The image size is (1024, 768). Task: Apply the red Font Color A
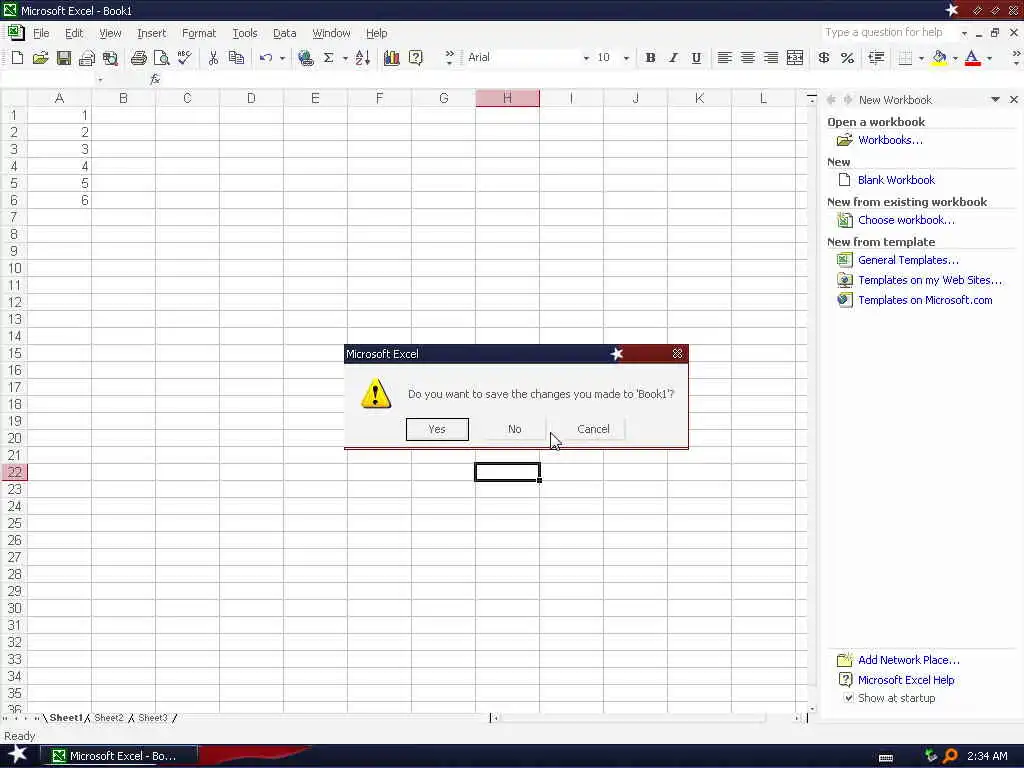point(972,58)
